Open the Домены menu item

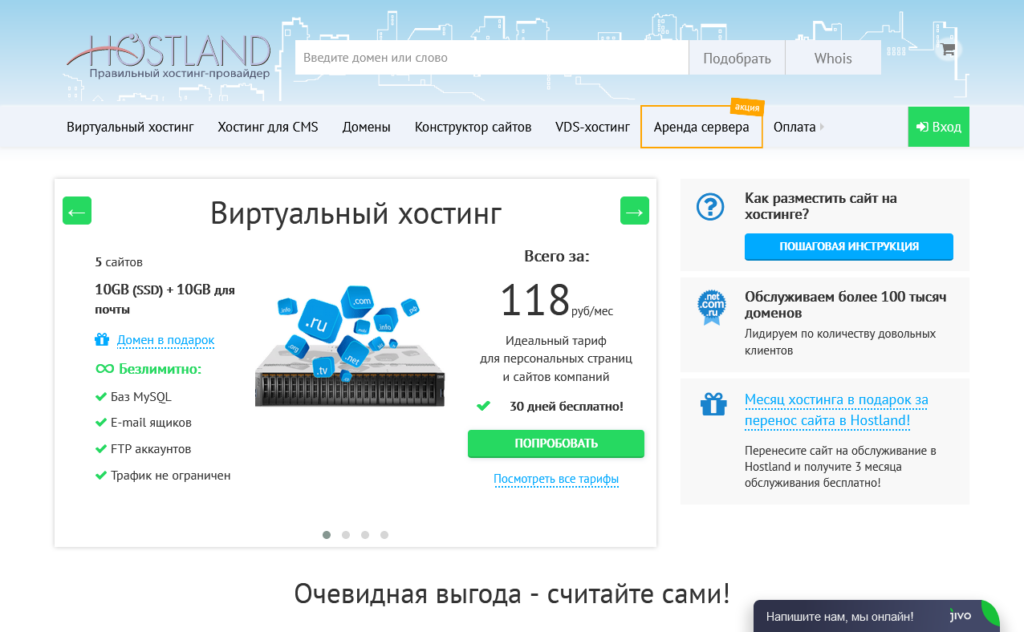click(366, 127)
